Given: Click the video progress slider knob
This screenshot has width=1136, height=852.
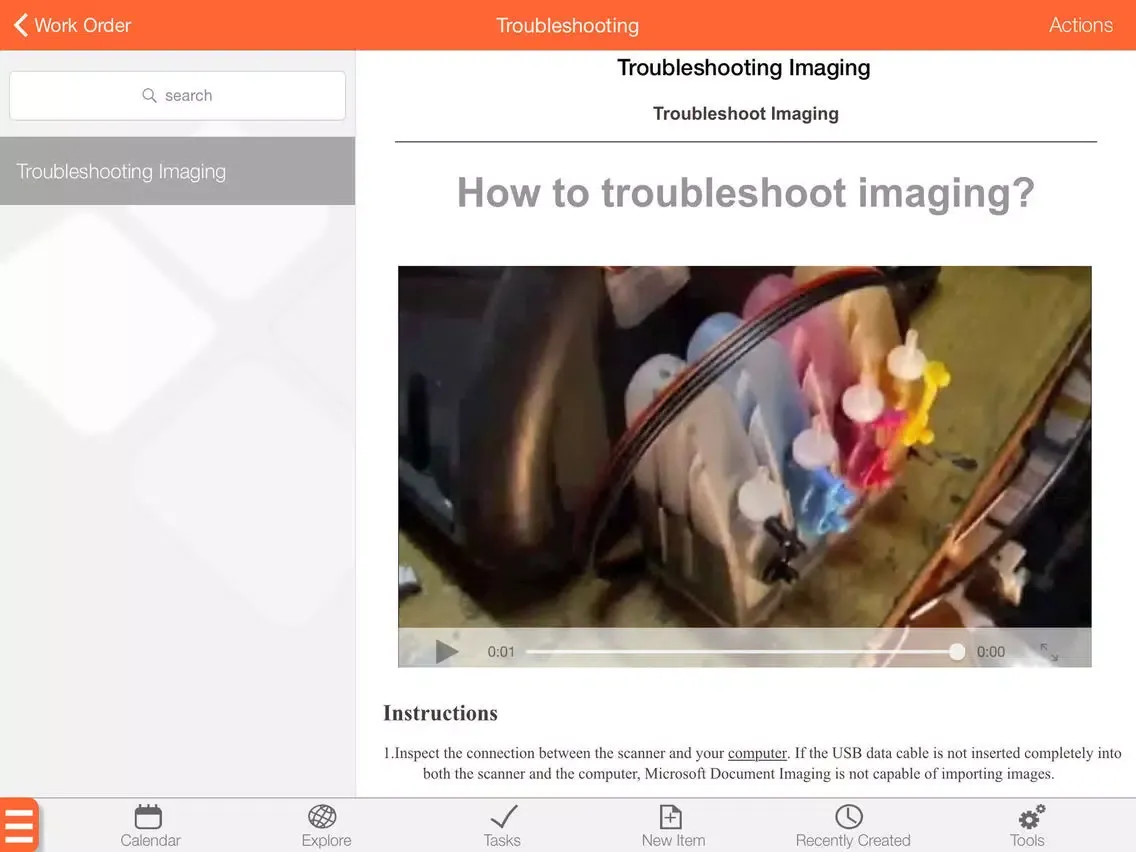Looking at the screenshot, I should click(956, 651).
